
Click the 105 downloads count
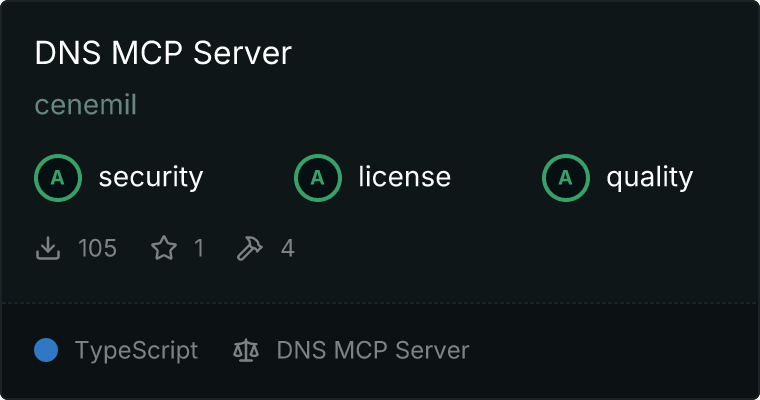tap(98, 248)
